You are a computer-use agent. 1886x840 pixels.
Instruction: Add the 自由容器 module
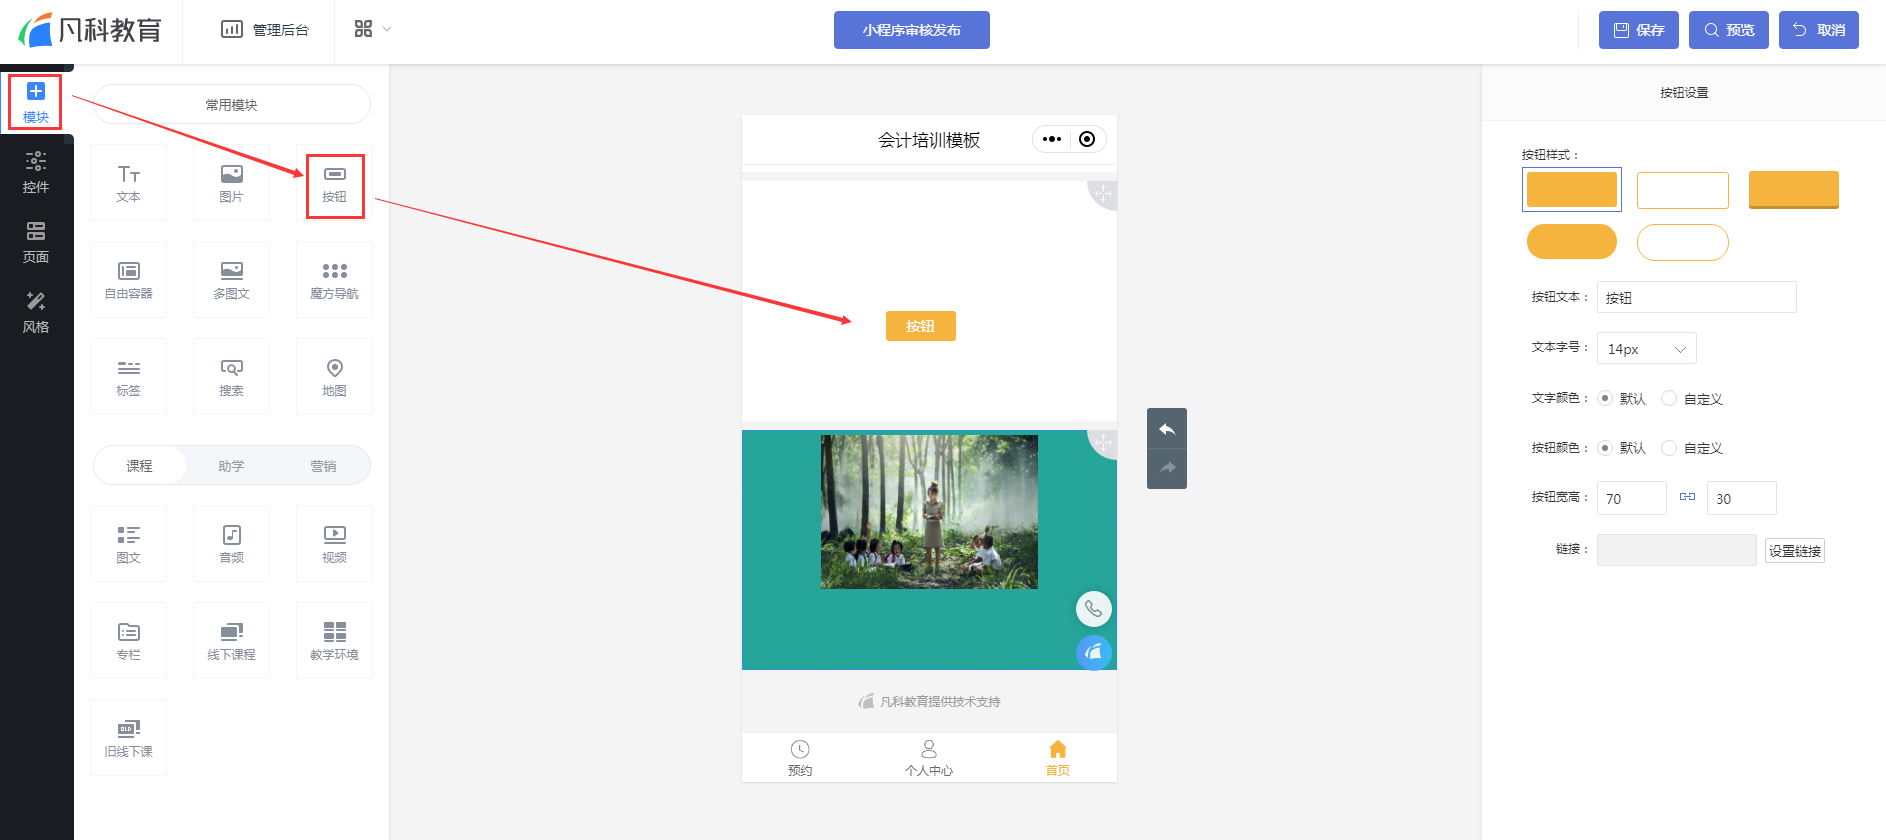(x=129, y=280)
